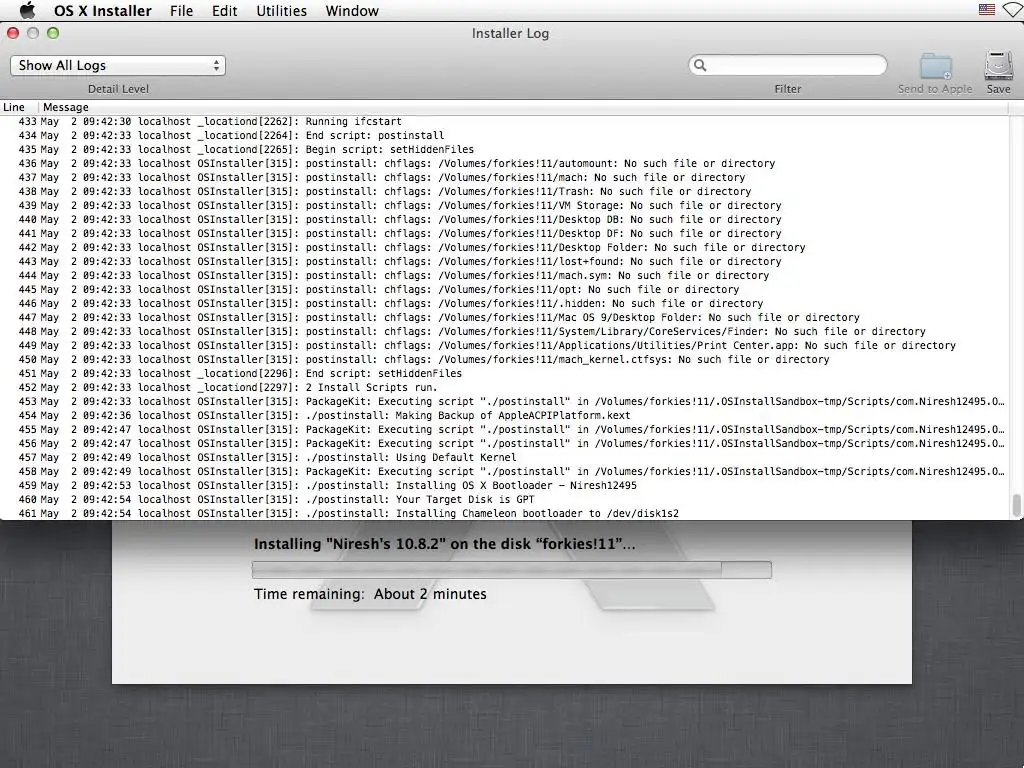This screenshot has height=768, width=1024.
Task: Select log line 435 Begin script: setHiddenFiles
Action: [504, 150]
